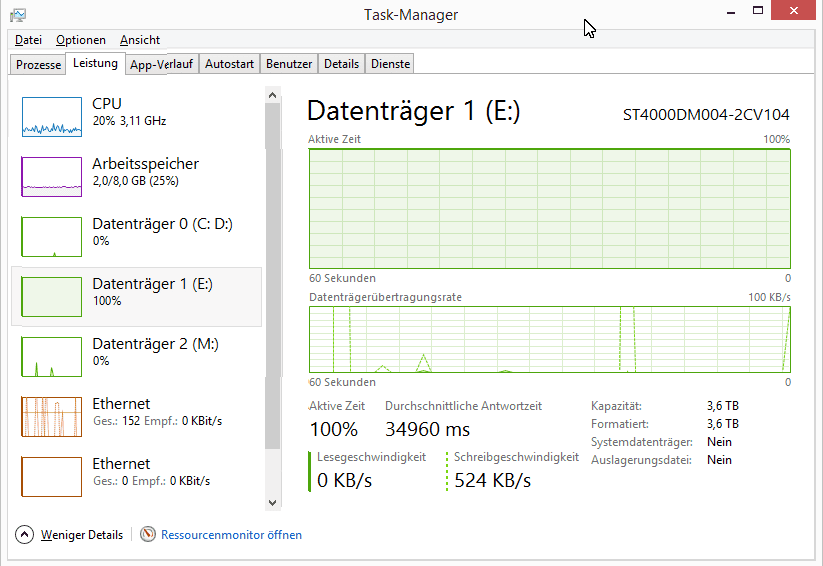The height and width of the screenshot is (566, 823).
Task: Click the first Ethernet adapter graph icon
Action: click(52, 417)
